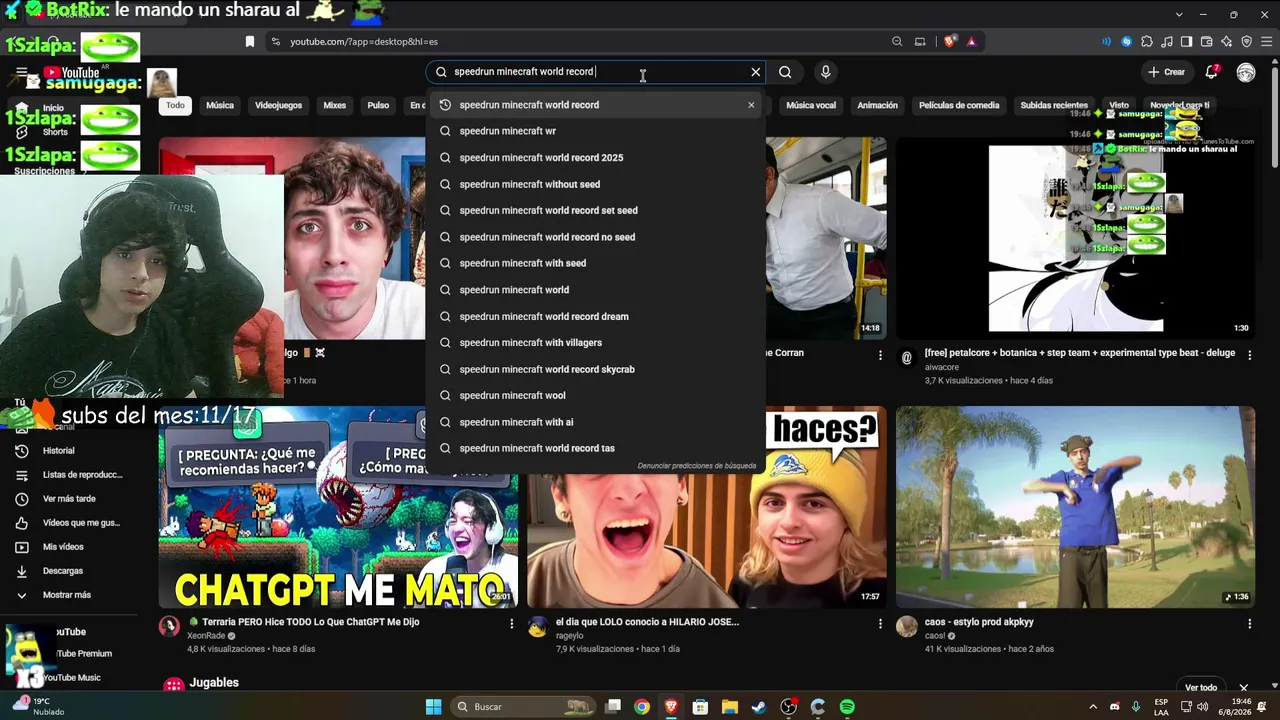Click the Brave VPN shield icon
This screenshot has width=1280, height=720.
[1246, 42]
